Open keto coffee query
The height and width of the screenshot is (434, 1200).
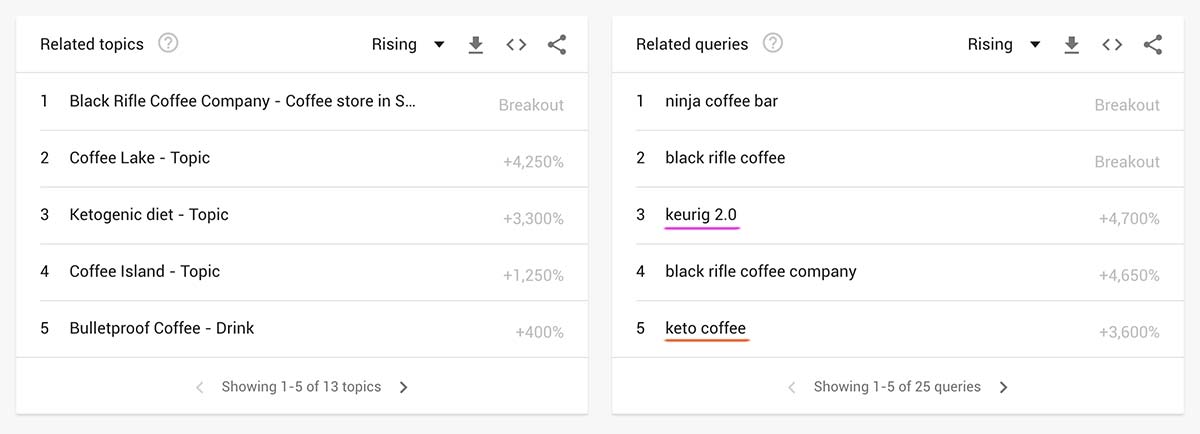[705, 328]
